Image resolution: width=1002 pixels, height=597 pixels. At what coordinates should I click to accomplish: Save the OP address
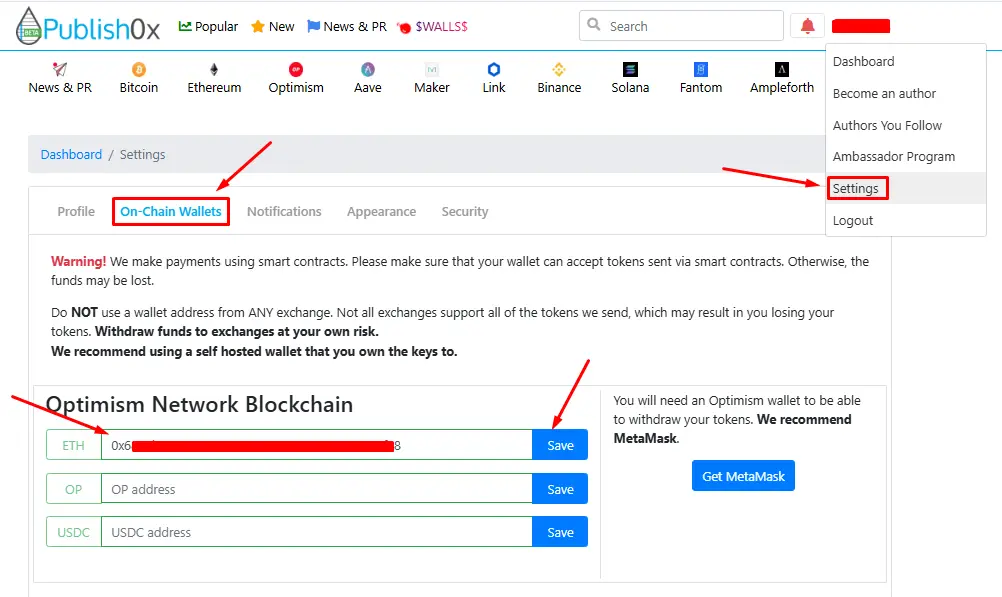pos(560,489)
